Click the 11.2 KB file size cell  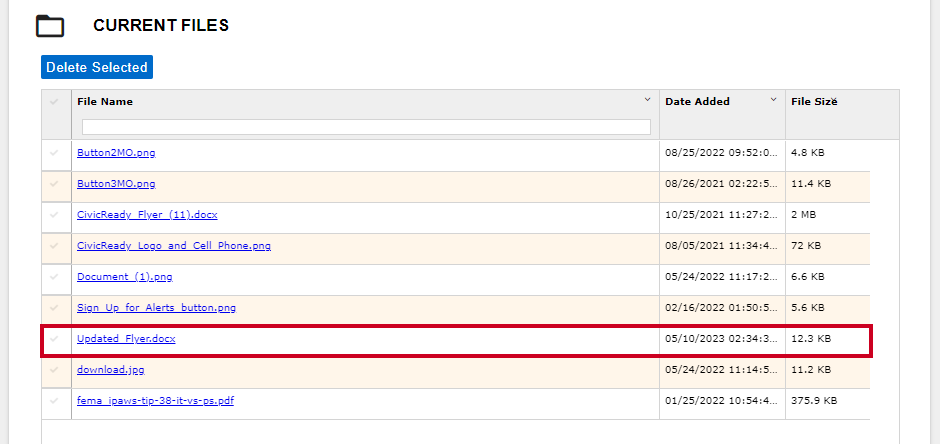pos(811,370)
